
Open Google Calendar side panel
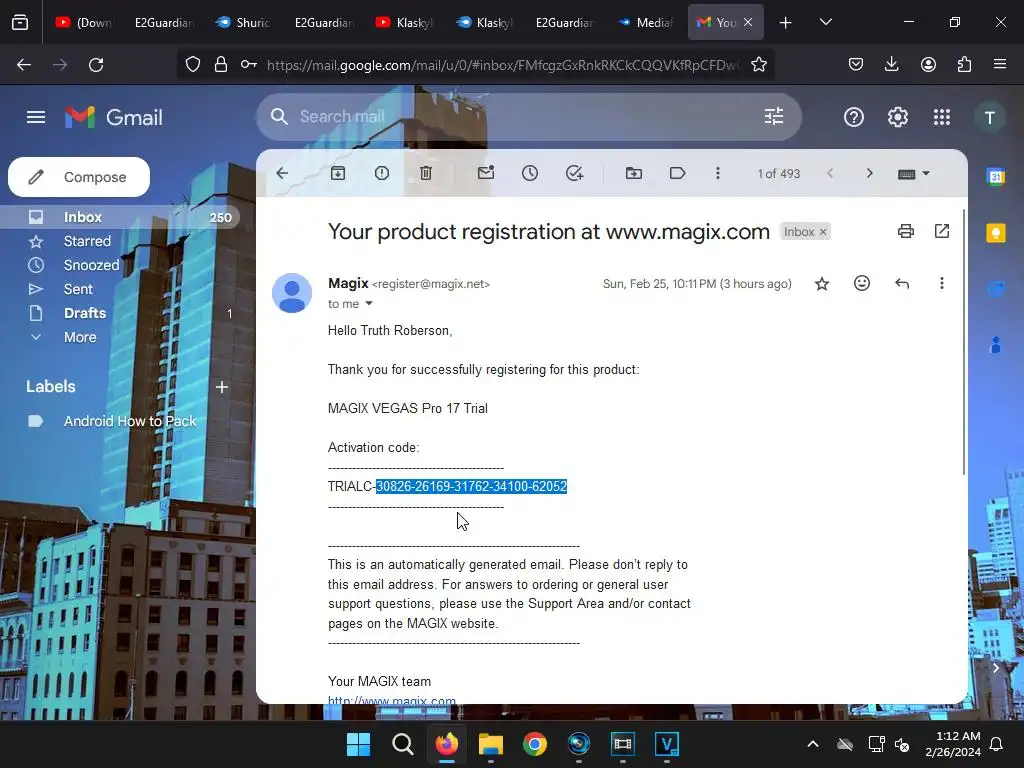click(x=996, y=176)
